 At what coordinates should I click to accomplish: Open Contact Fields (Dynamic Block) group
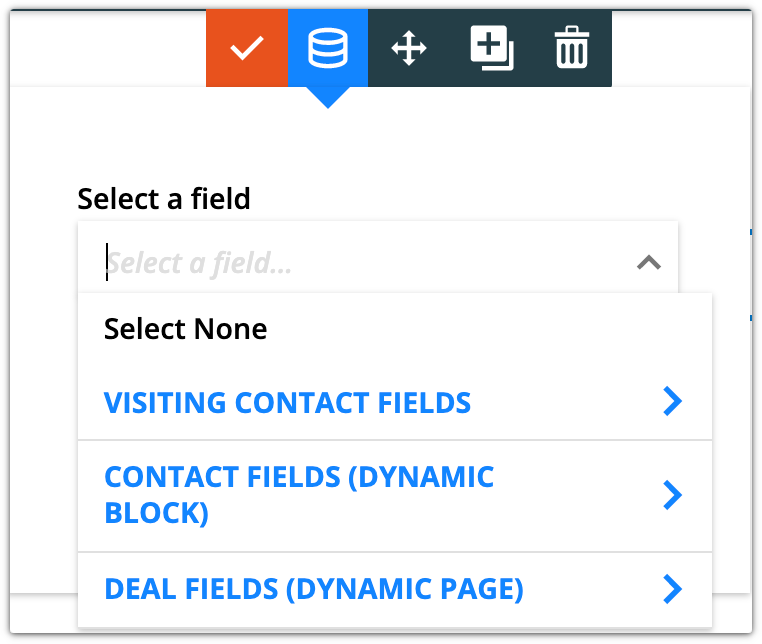(x=395, y=496)
